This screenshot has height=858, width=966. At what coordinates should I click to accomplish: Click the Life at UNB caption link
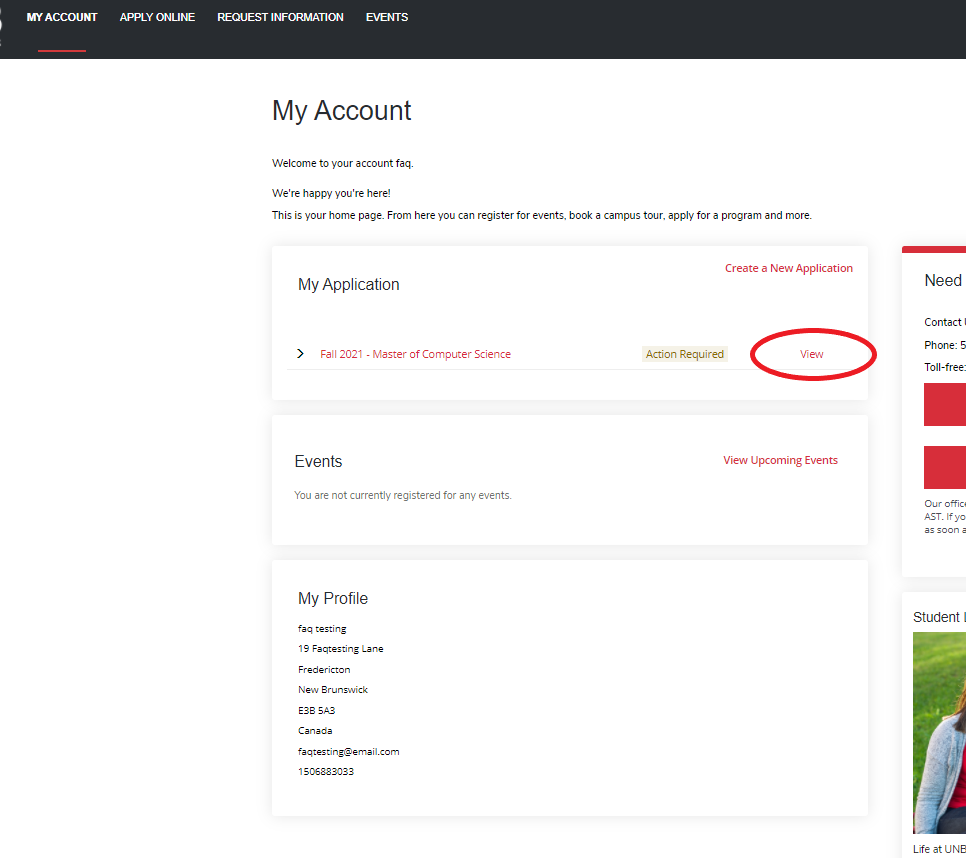pyautogui.click(x=938, y=849)
